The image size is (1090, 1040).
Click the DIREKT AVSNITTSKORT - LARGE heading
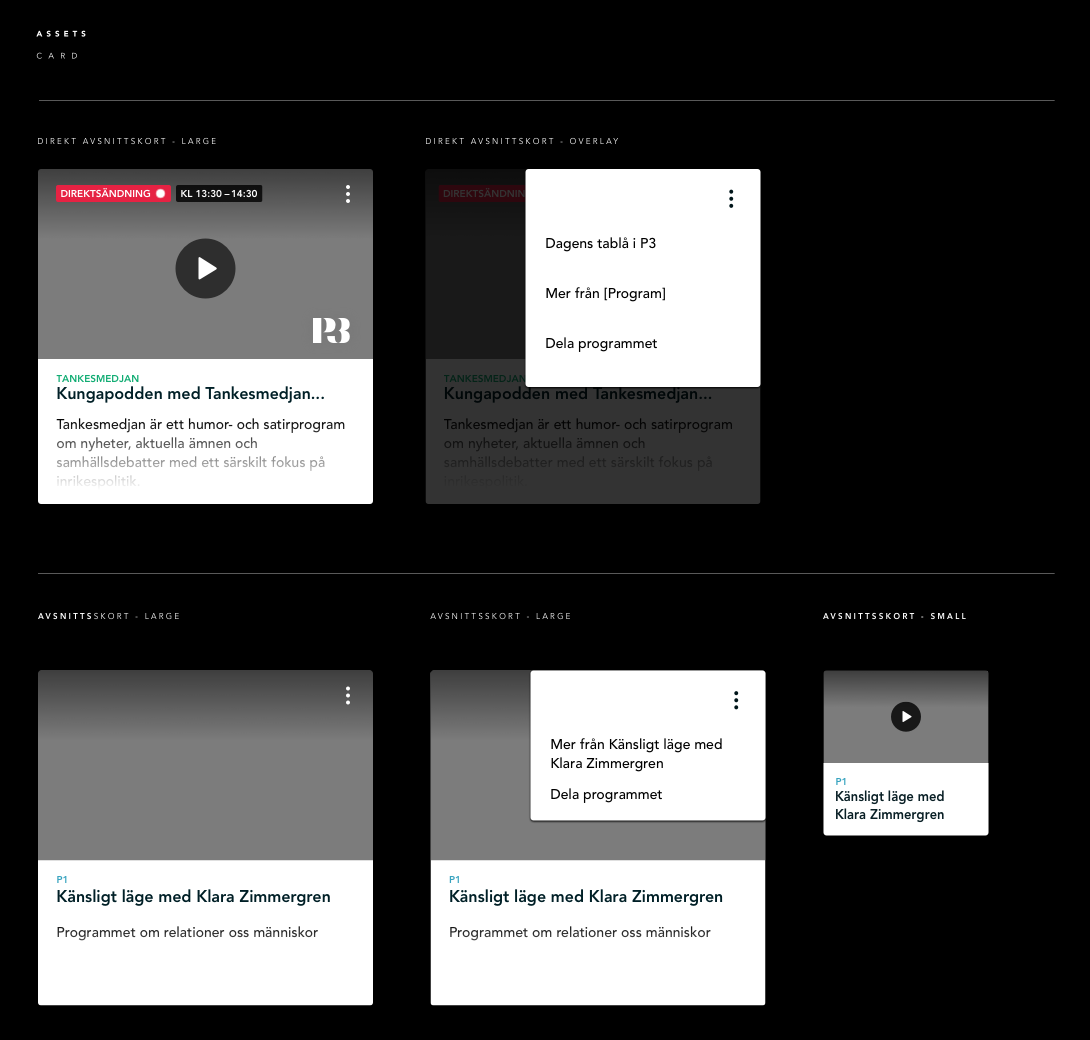tap(127, 141)
